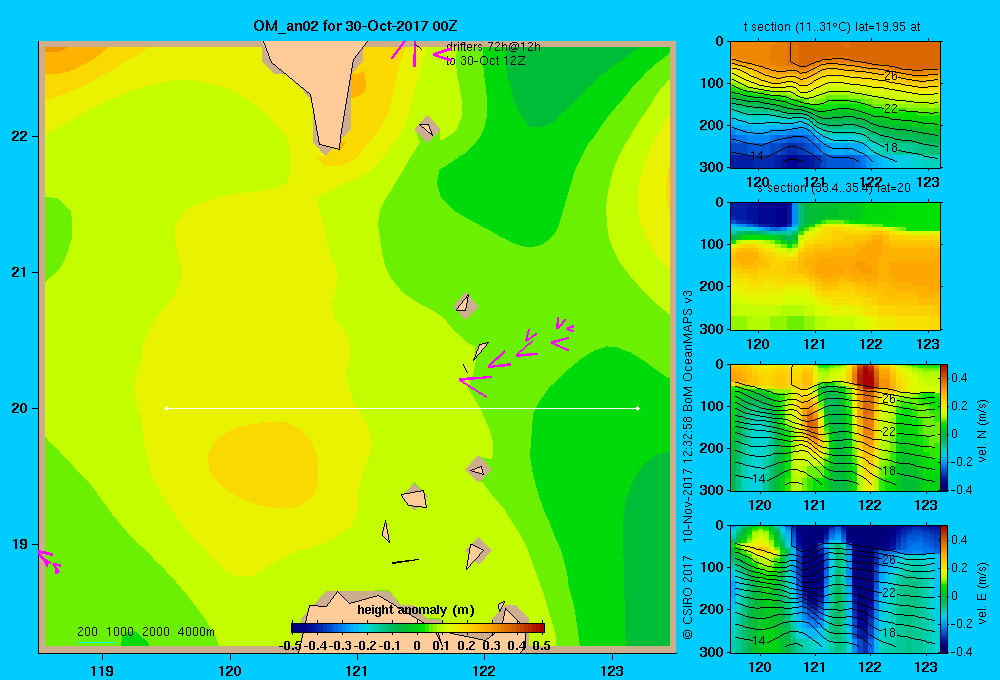
Task: Click the longitude 123 label under main map
Action: click(x=612, y=670)
